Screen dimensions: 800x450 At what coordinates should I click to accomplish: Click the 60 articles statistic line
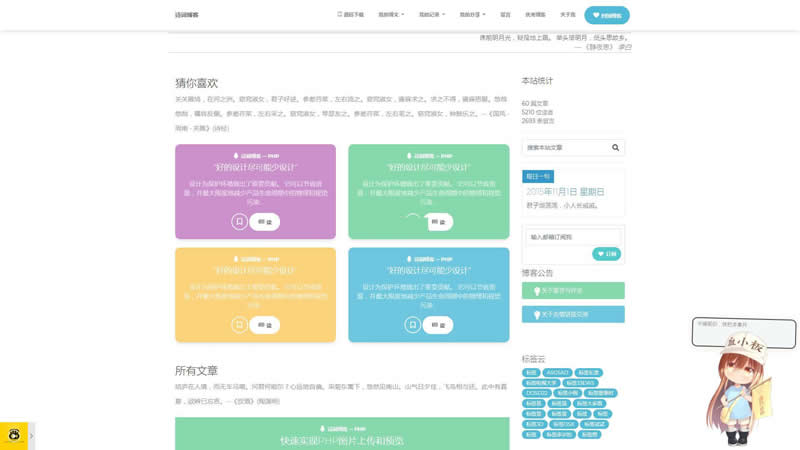tap(535, 103)
